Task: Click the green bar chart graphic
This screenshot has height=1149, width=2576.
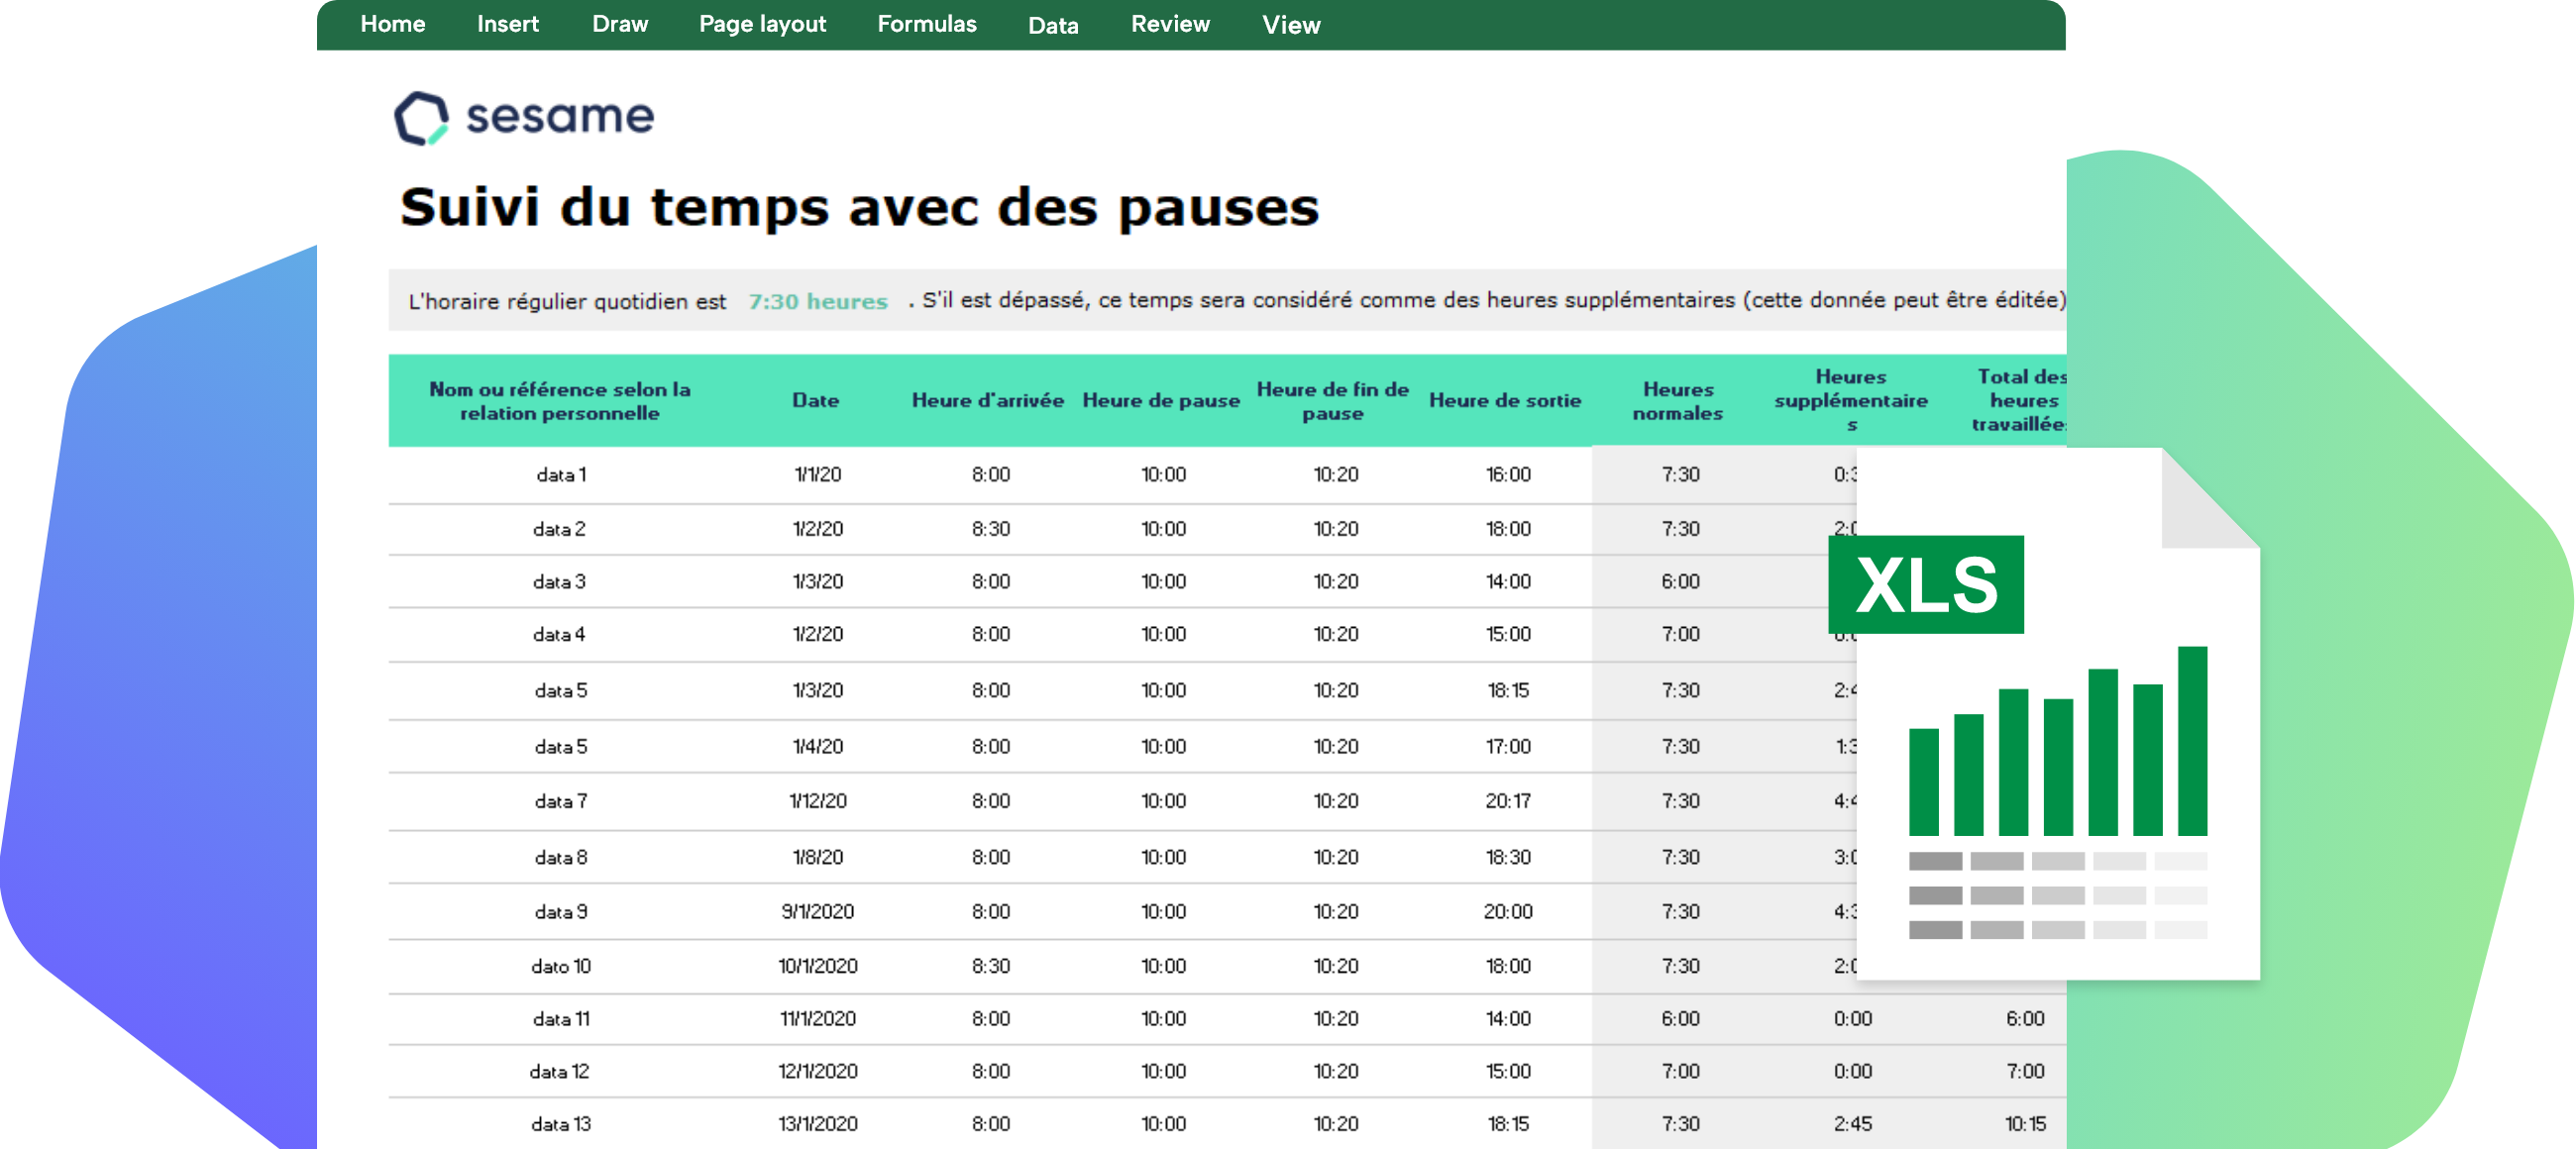Action: [2057, 741]
